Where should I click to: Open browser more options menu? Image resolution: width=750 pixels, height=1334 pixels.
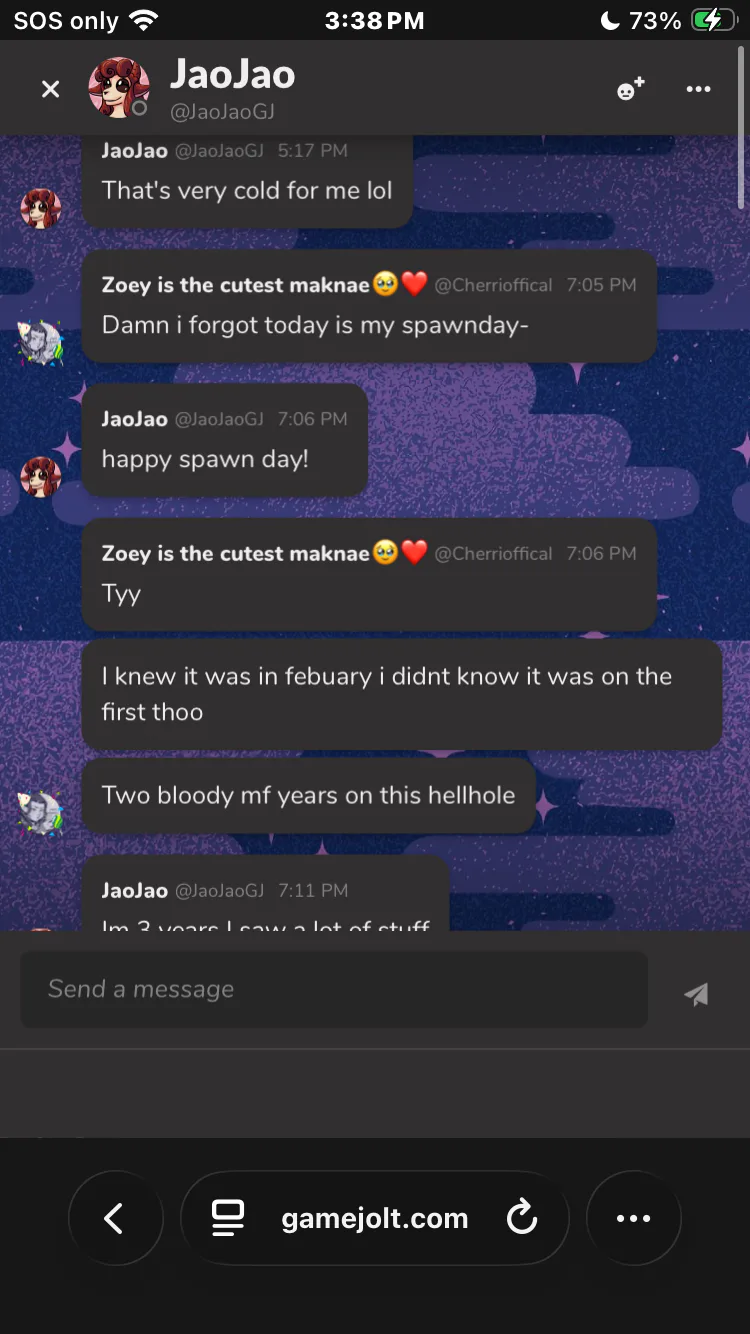(x=633, y=1218)
